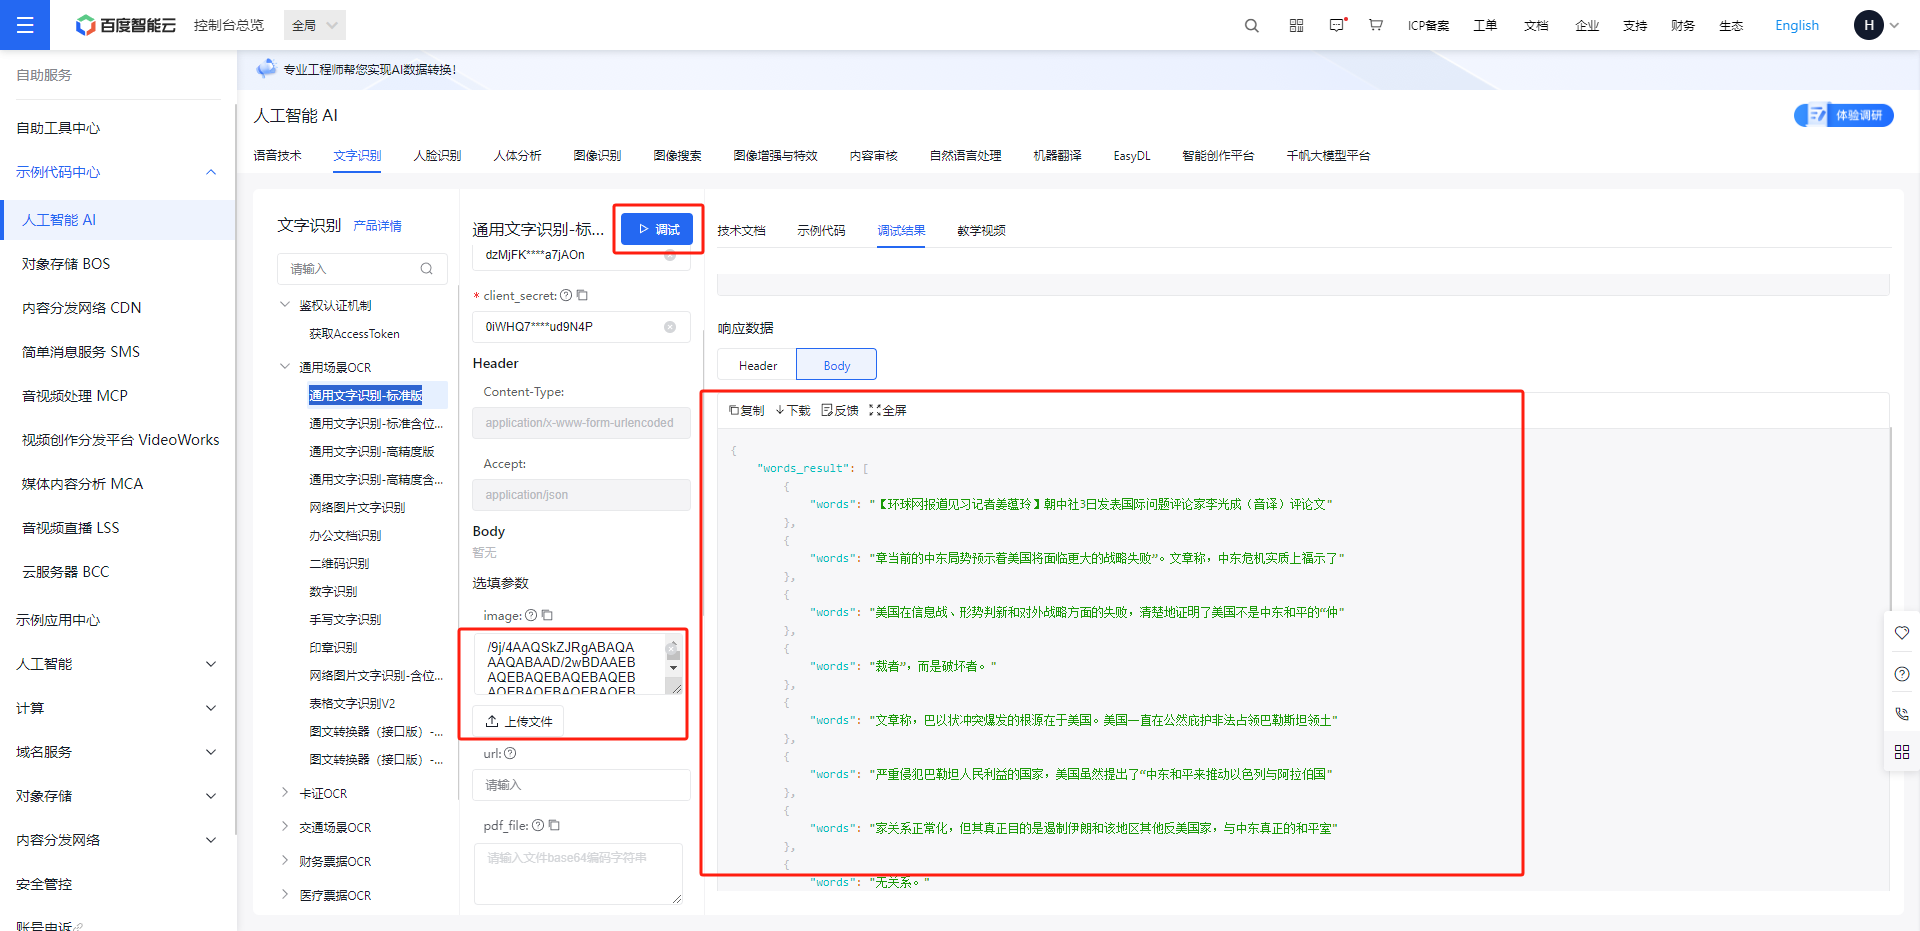Open the 技术文档 tab
1920x931 pixels.
pyautogui.click(x=741, y=231)
